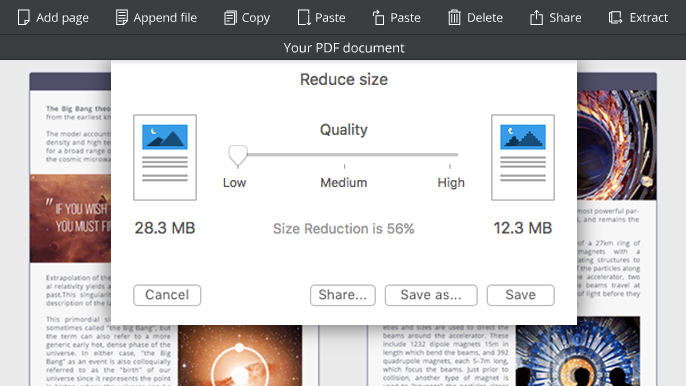Click the reduced 12.3 MB document thumbnail

point(523,158)
